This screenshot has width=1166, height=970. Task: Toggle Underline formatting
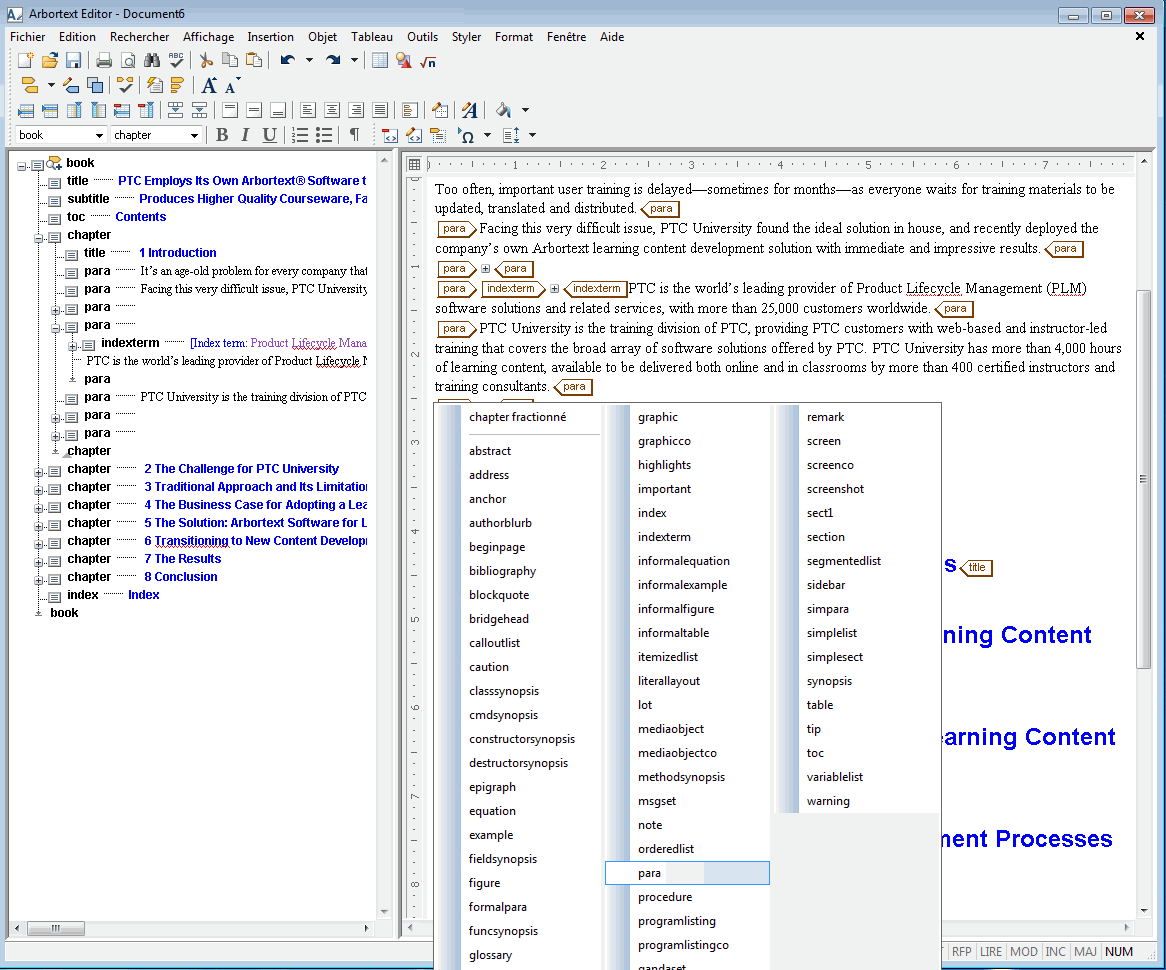point(269,135)
